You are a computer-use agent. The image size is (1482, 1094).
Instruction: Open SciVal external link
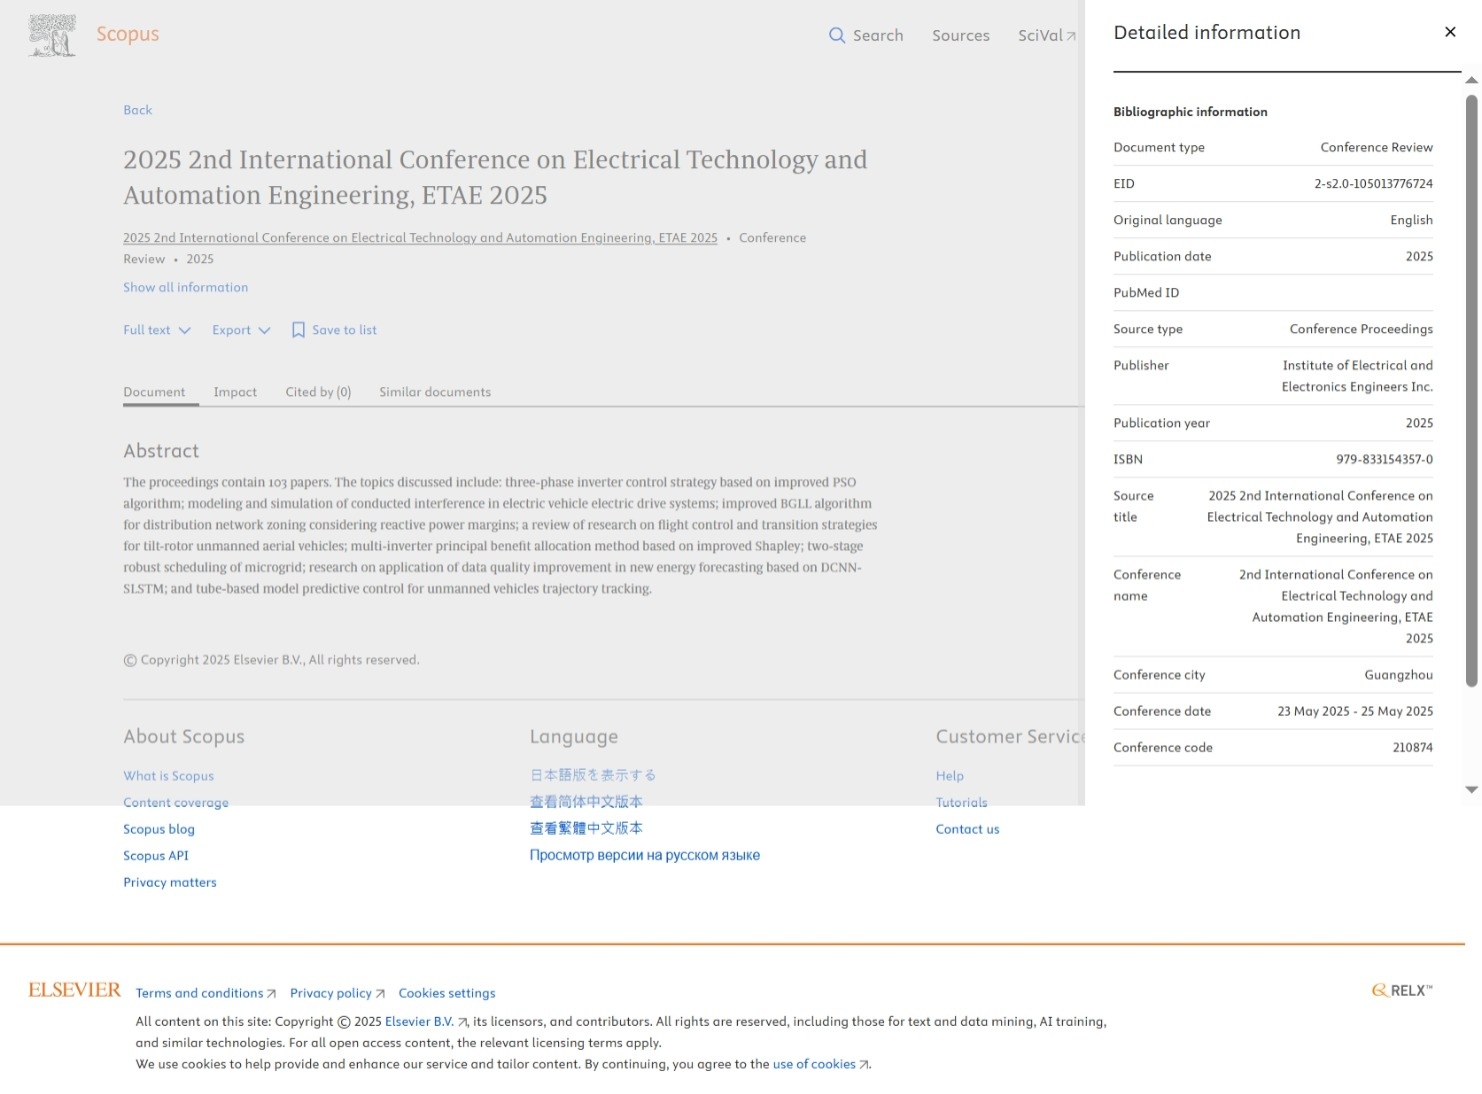(x=1047, y=35)
